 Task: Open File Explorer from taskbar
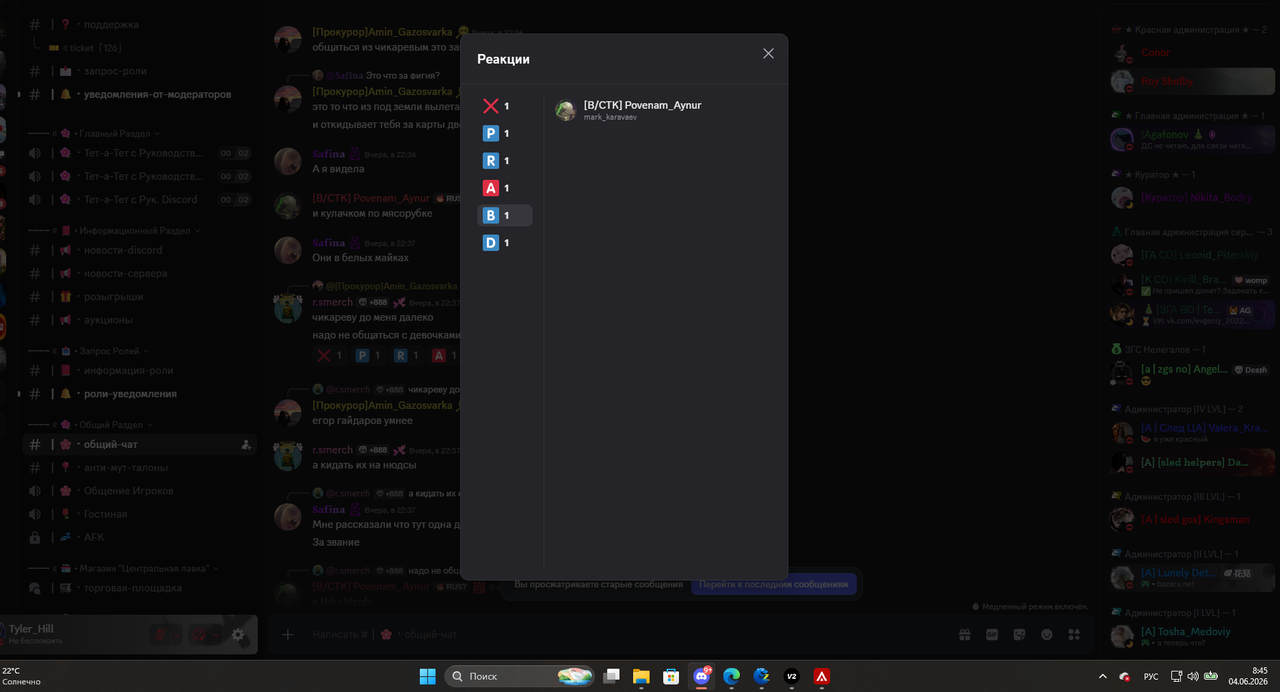(x=641, y=677)
